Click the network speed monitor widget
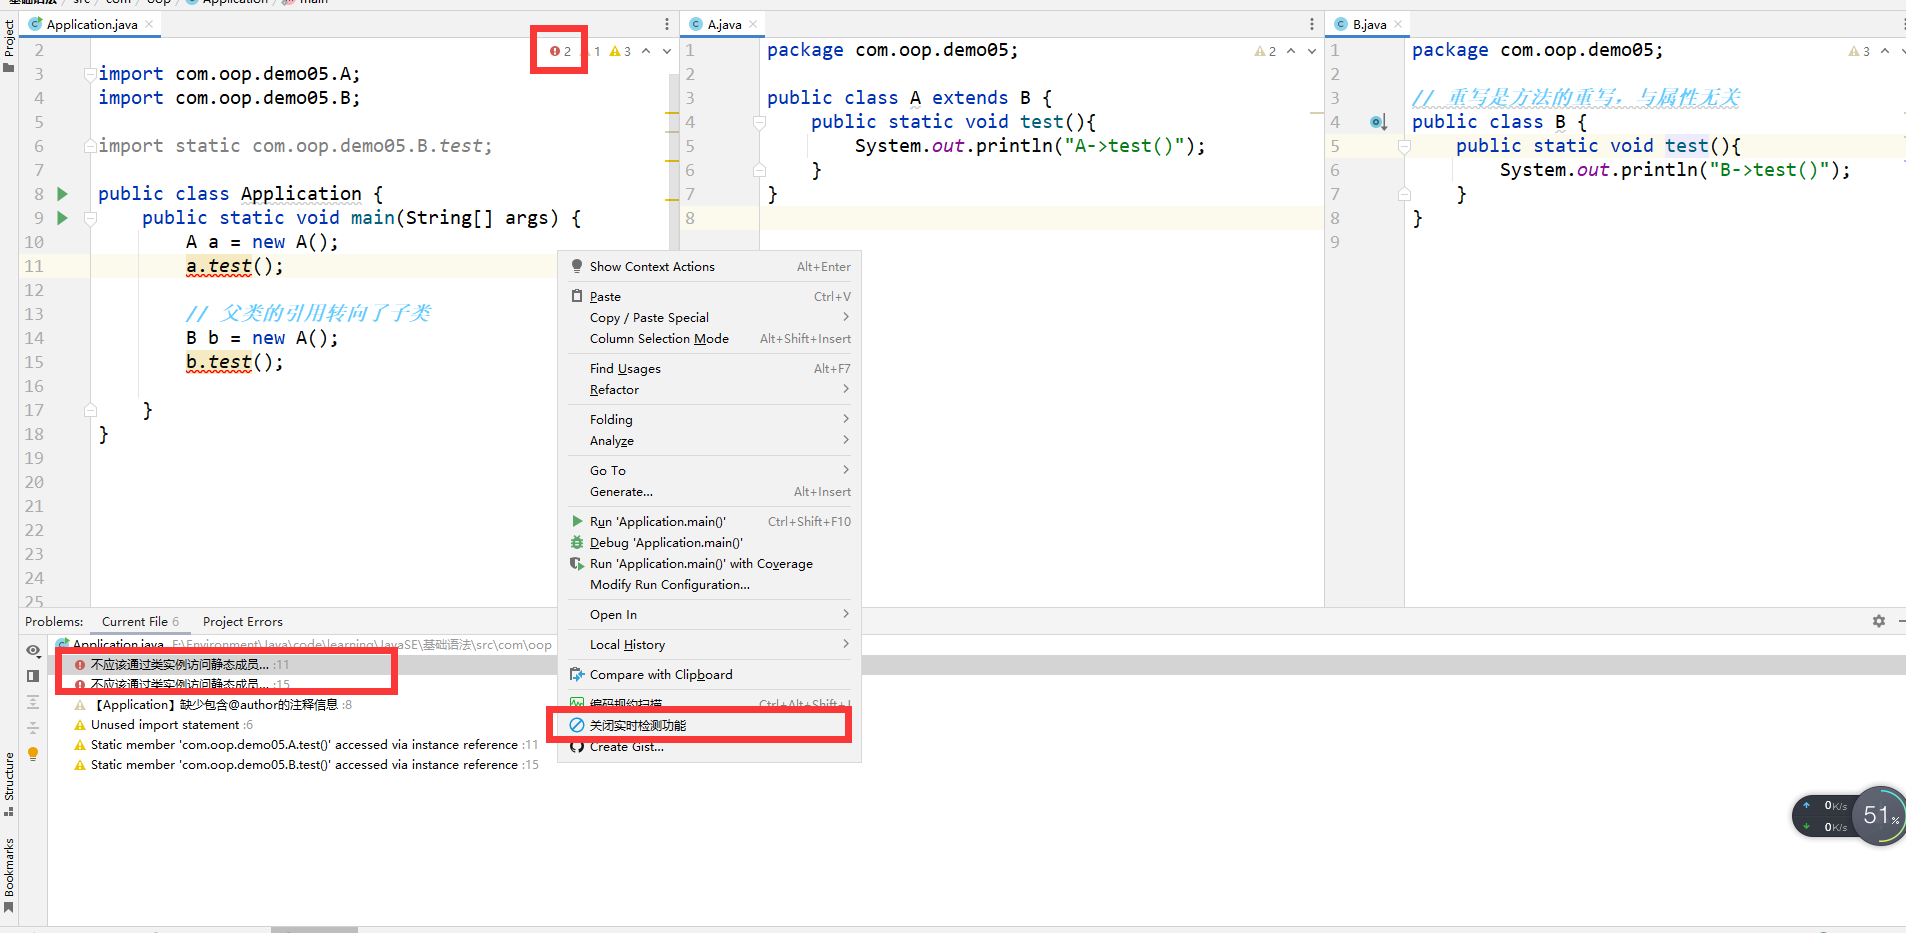This screenshot has width=1906, height=933. click(1849, 816)
